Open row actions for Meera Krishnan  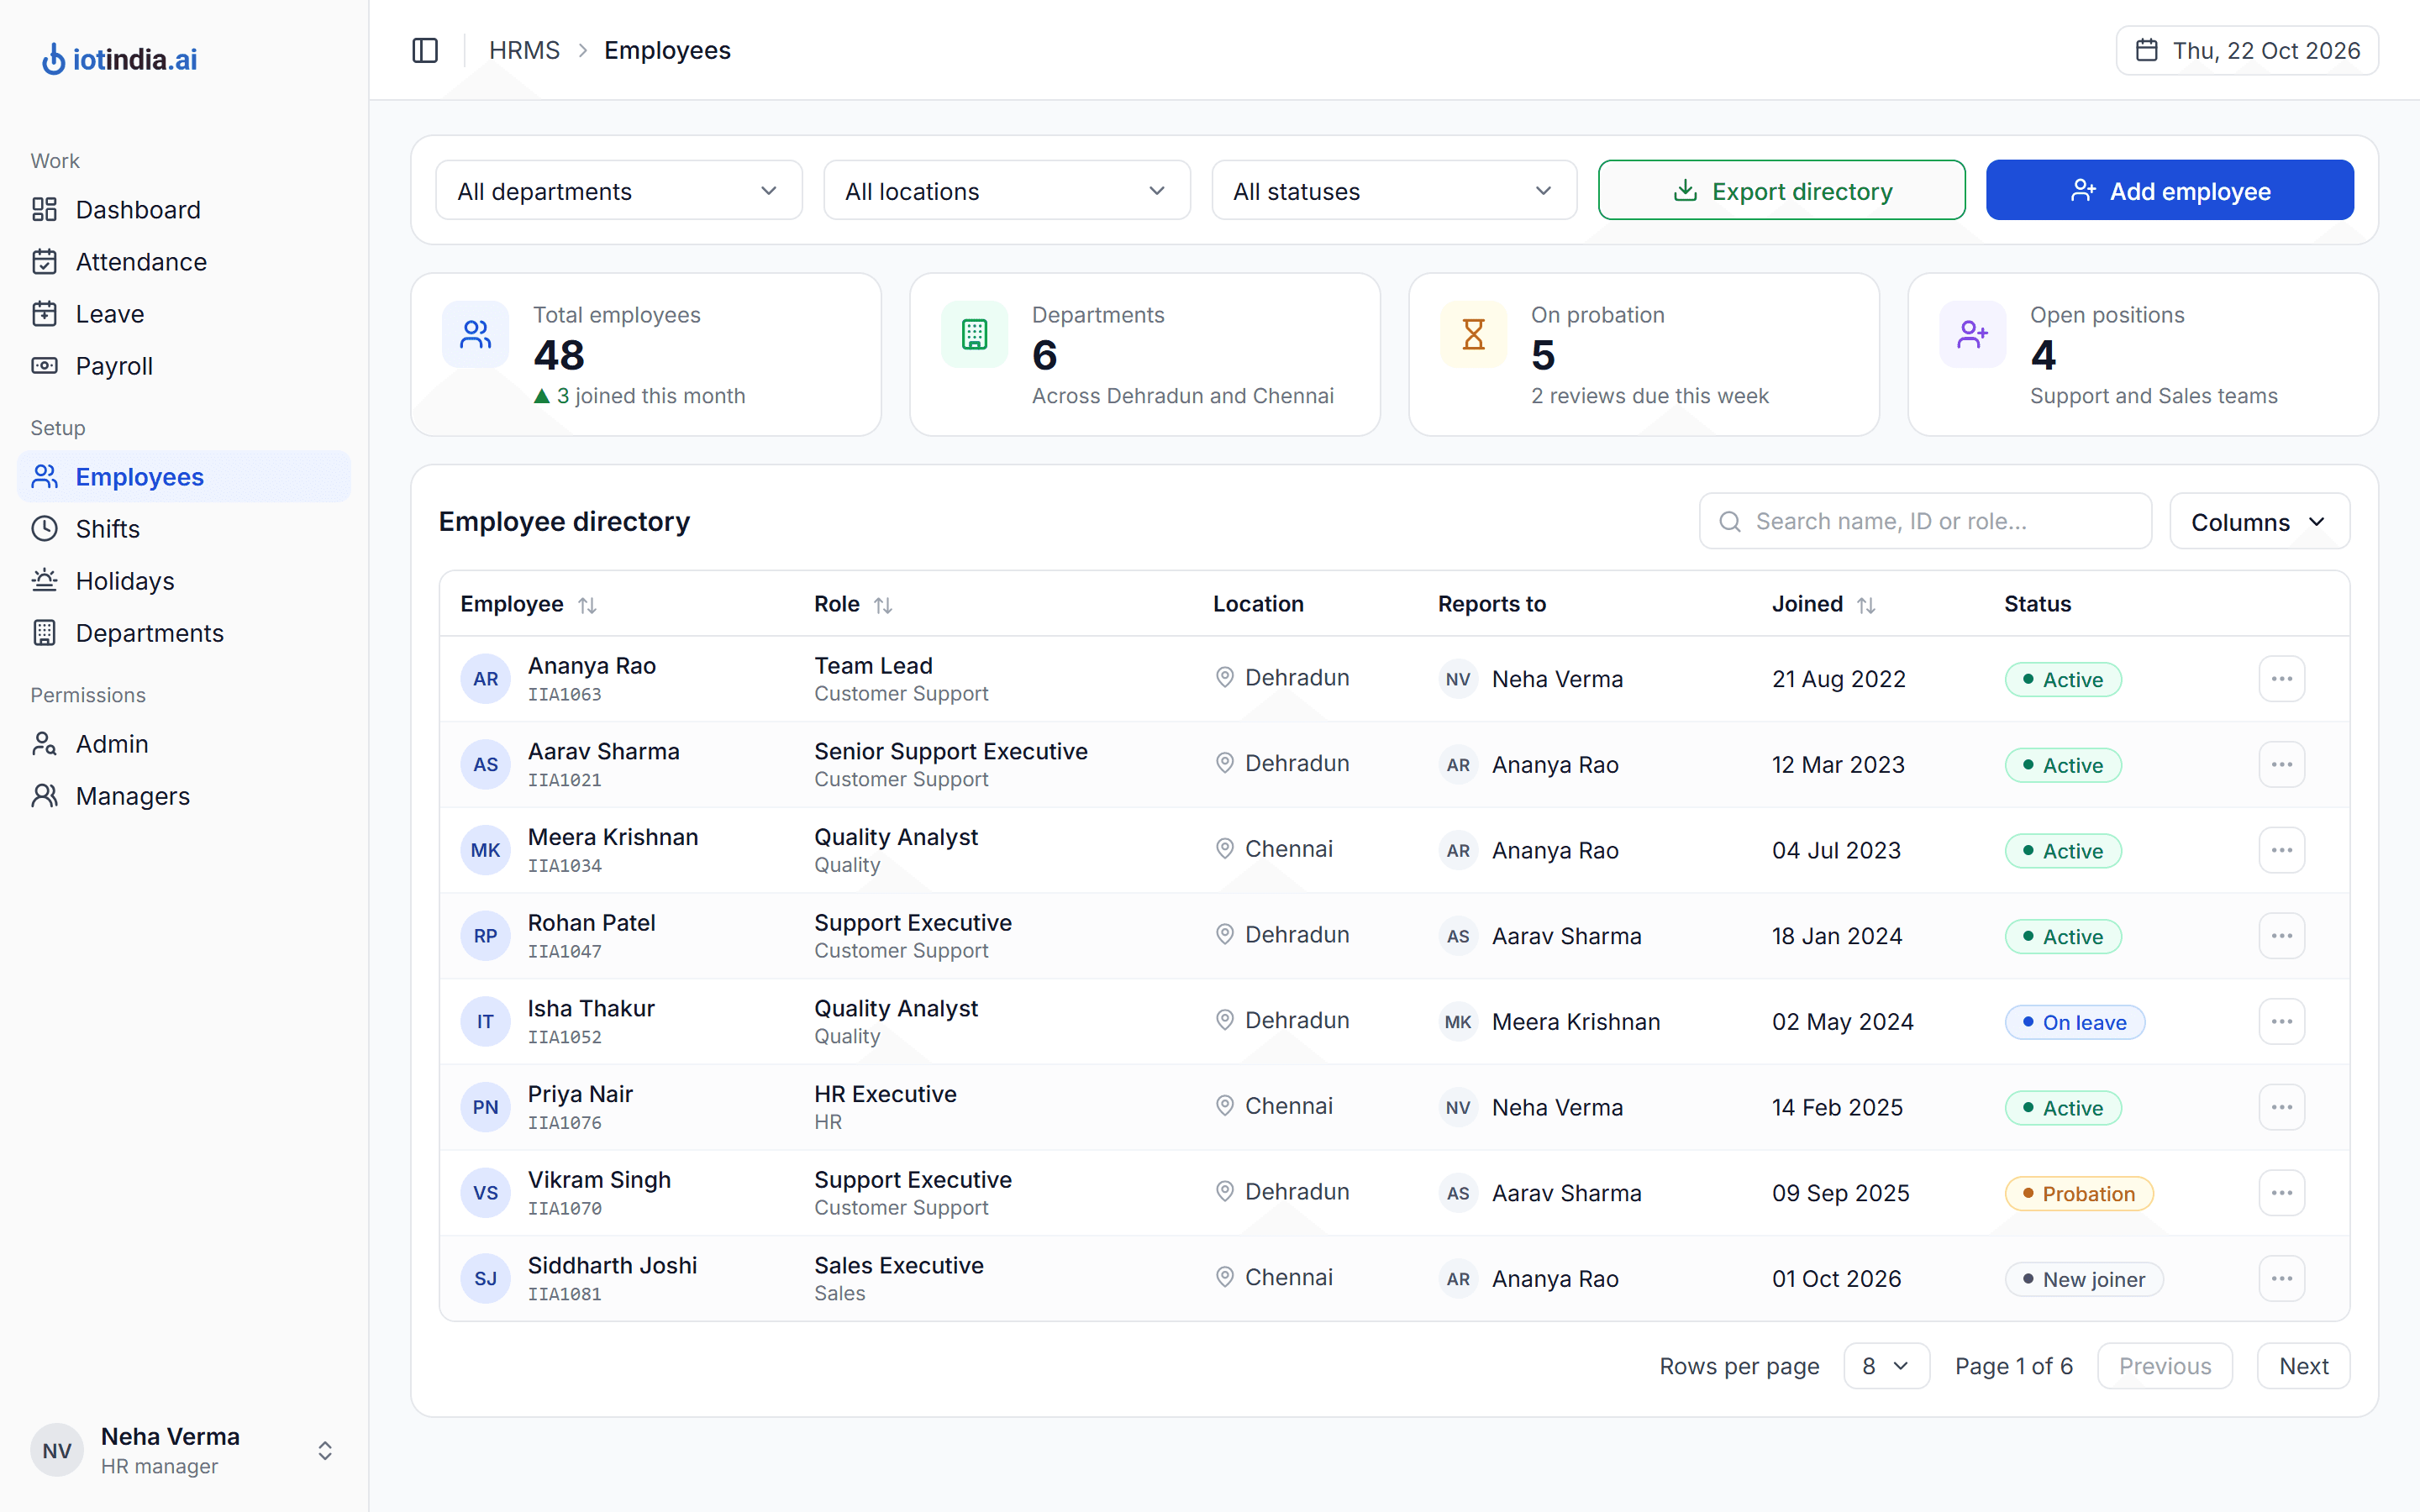click(x=2281, y=850)
